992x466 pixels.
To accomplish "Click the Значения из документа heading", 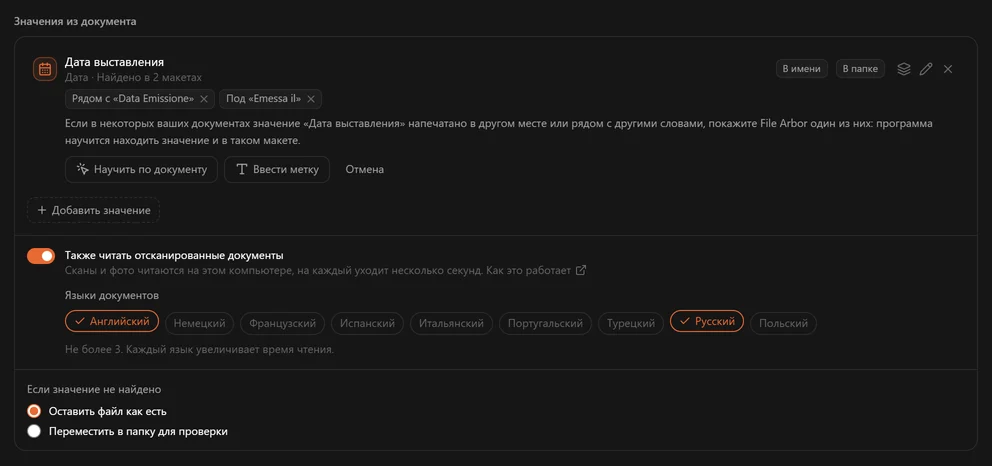I will [x=75, y=21].
